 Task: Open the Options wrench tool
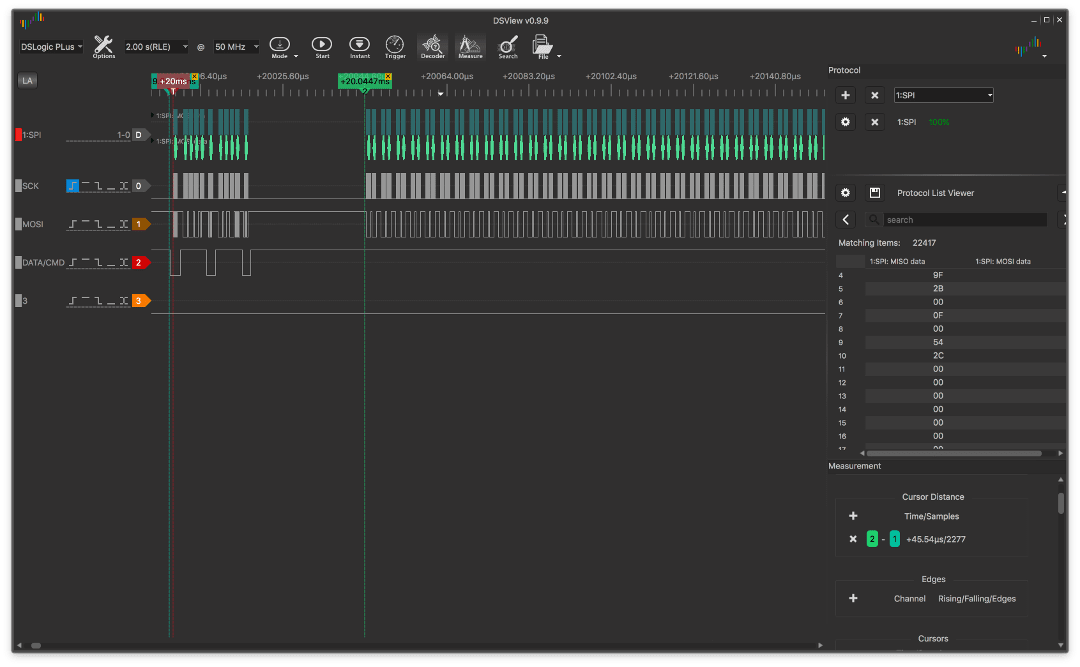pyautogui.click(x=103, y=46)
